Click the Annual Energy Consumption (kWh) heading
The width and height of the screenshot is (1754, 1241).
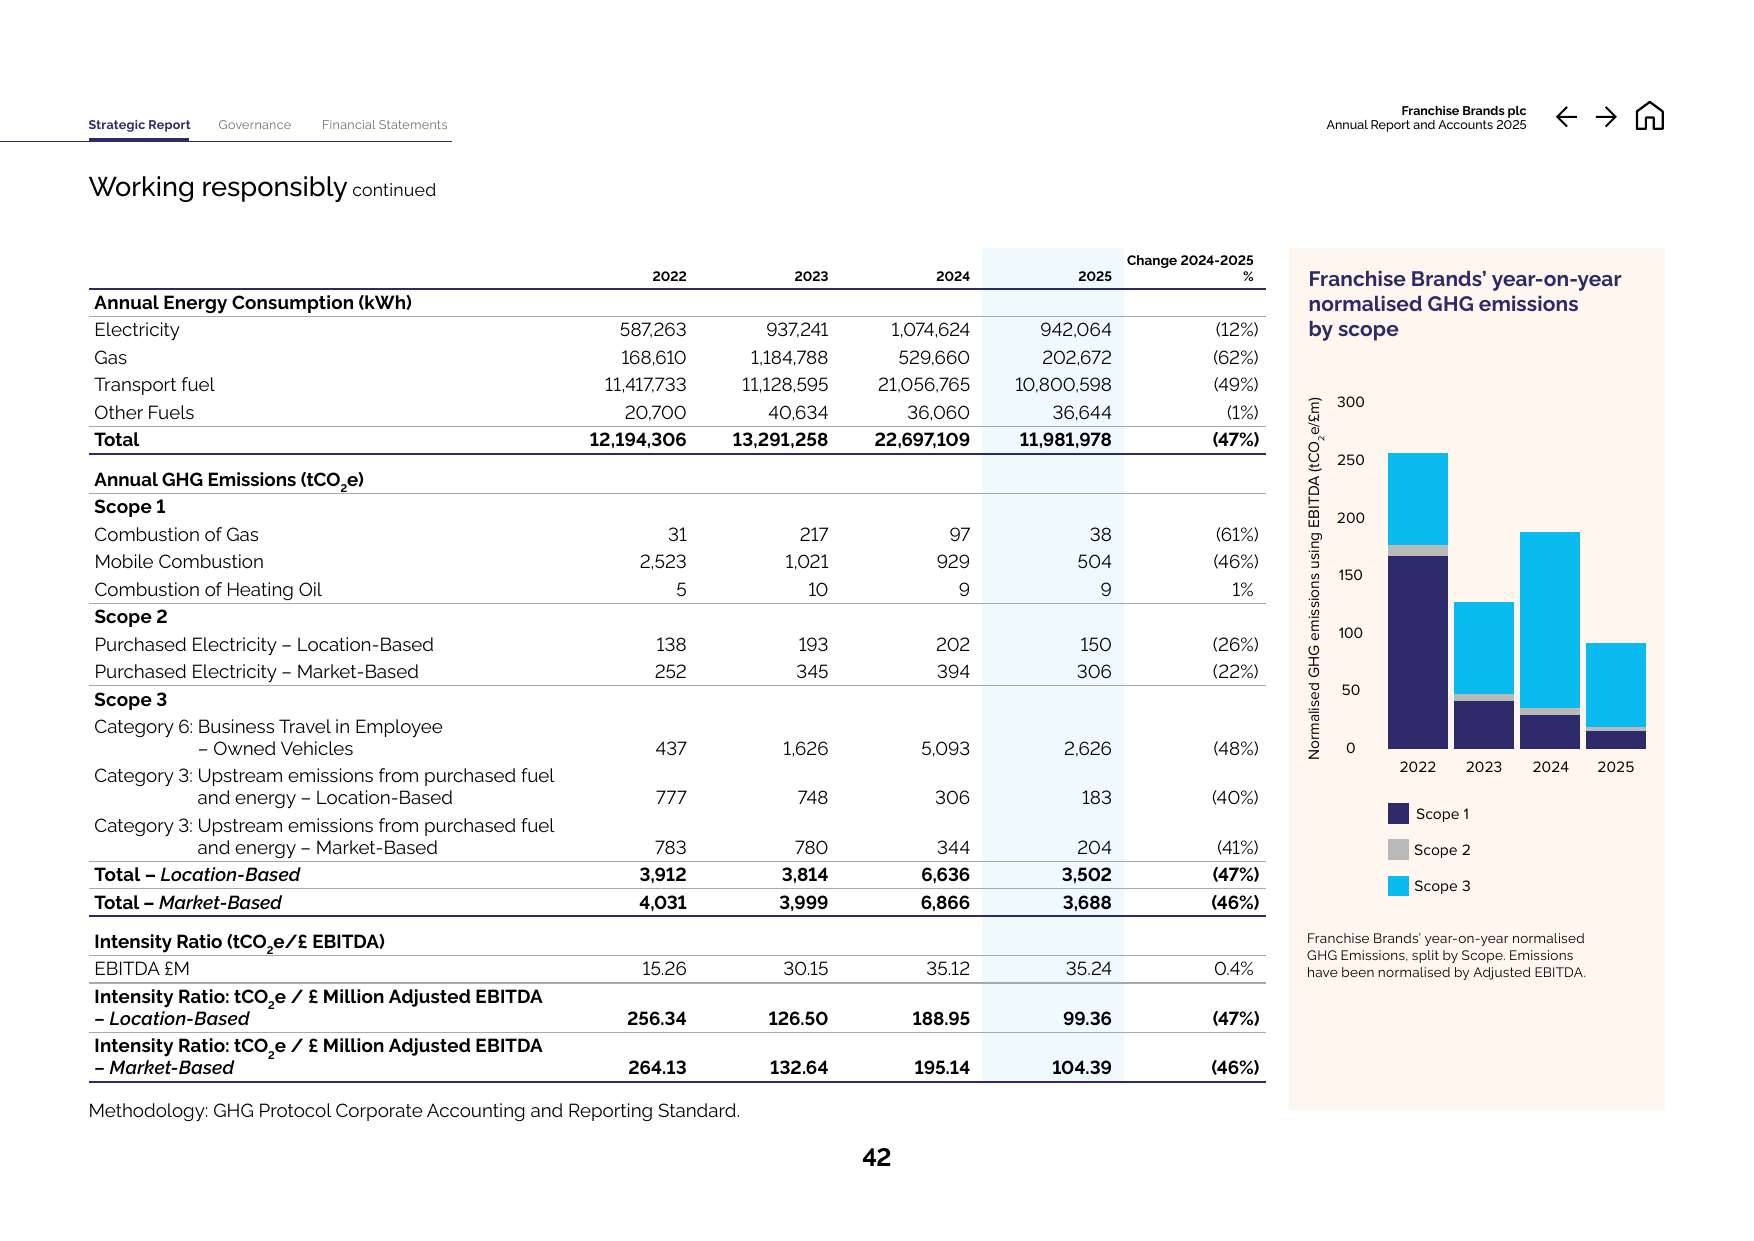pyautogui.click(x=253, y=303)
